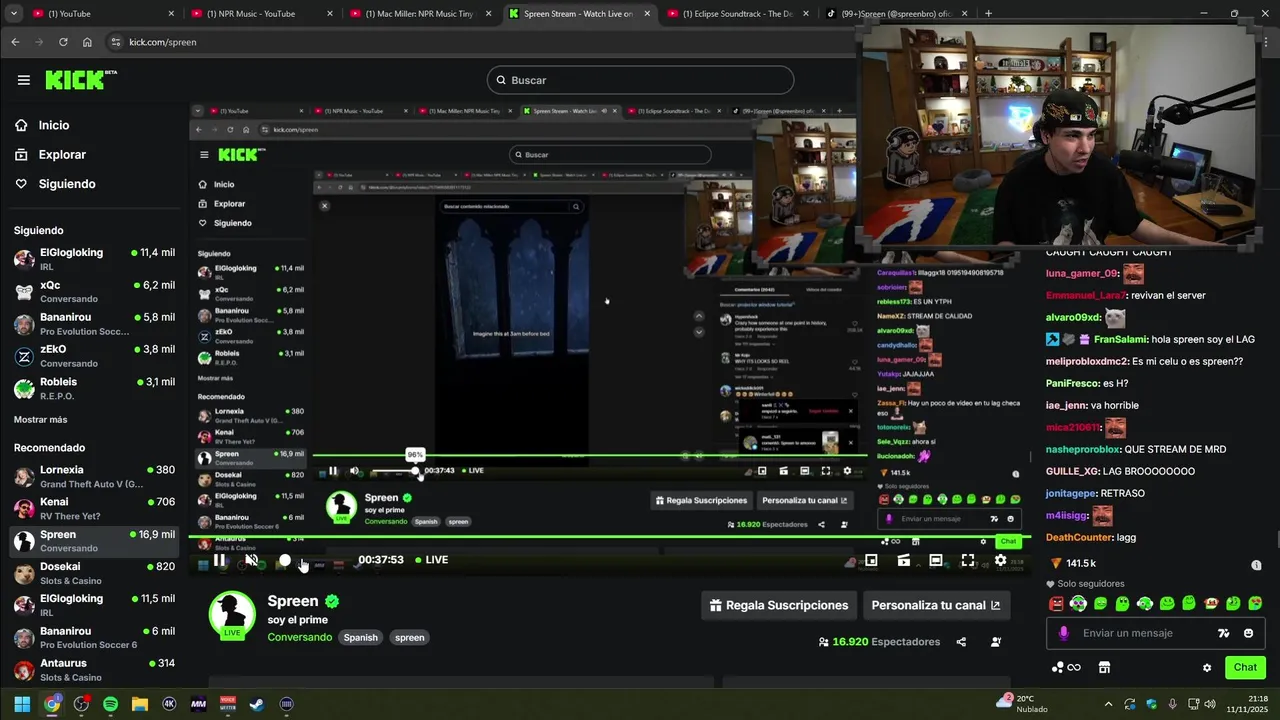Open Steam from taskbar
1280x720 pixels.
[x=257, y=704]
